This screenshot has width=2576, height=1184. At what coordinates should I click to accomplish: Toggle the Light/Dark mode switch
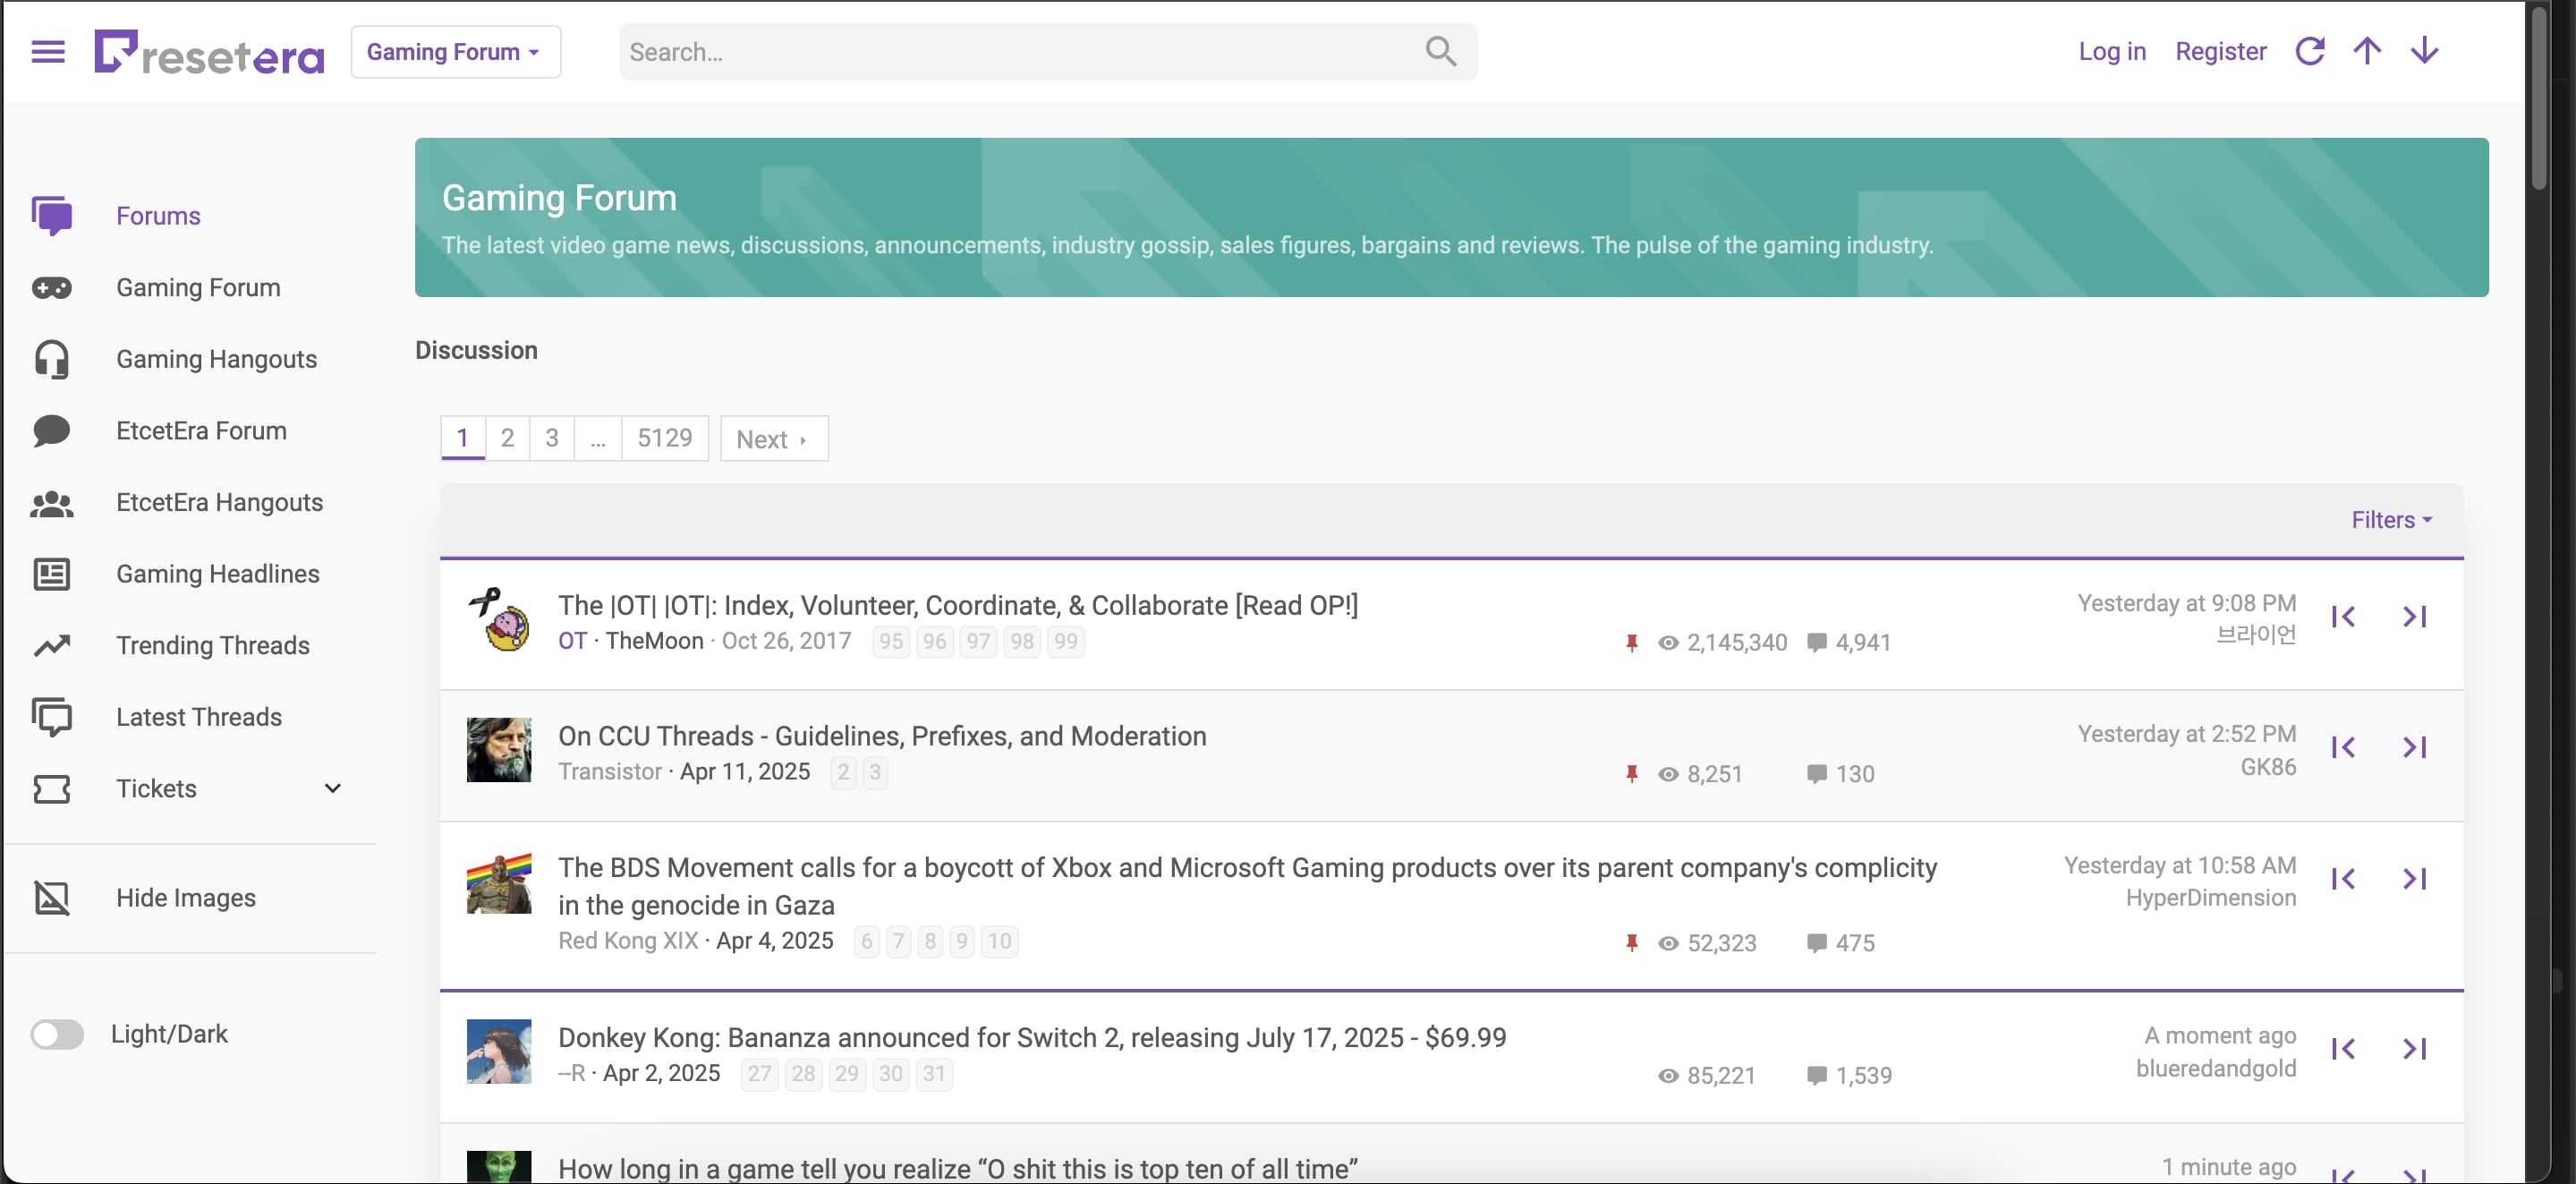pyautogui.click(x=57, y=1034)
